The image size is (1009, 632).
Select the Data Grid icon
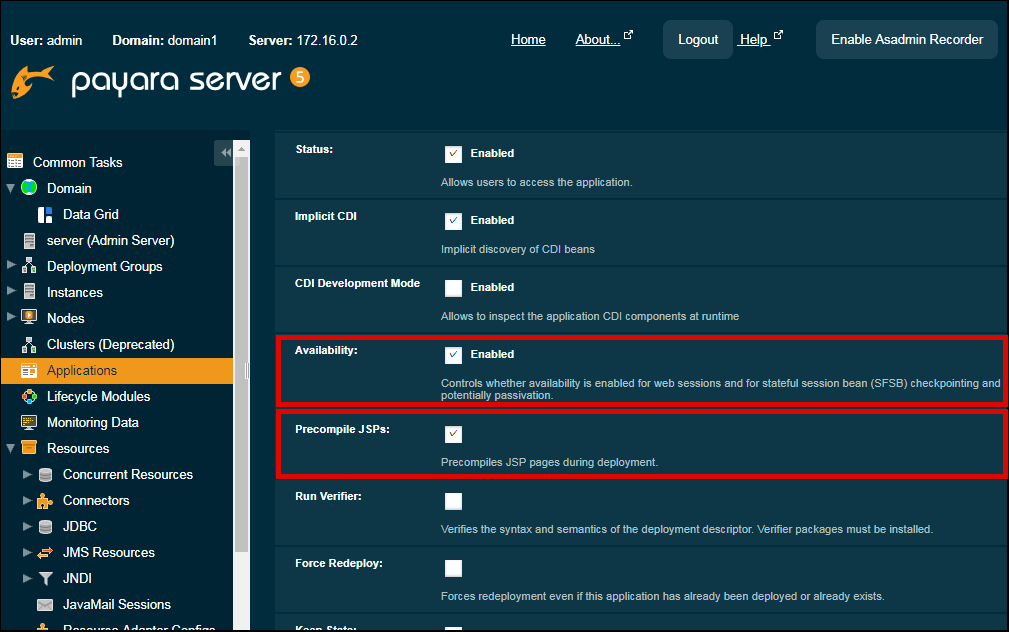click(45, 214)
